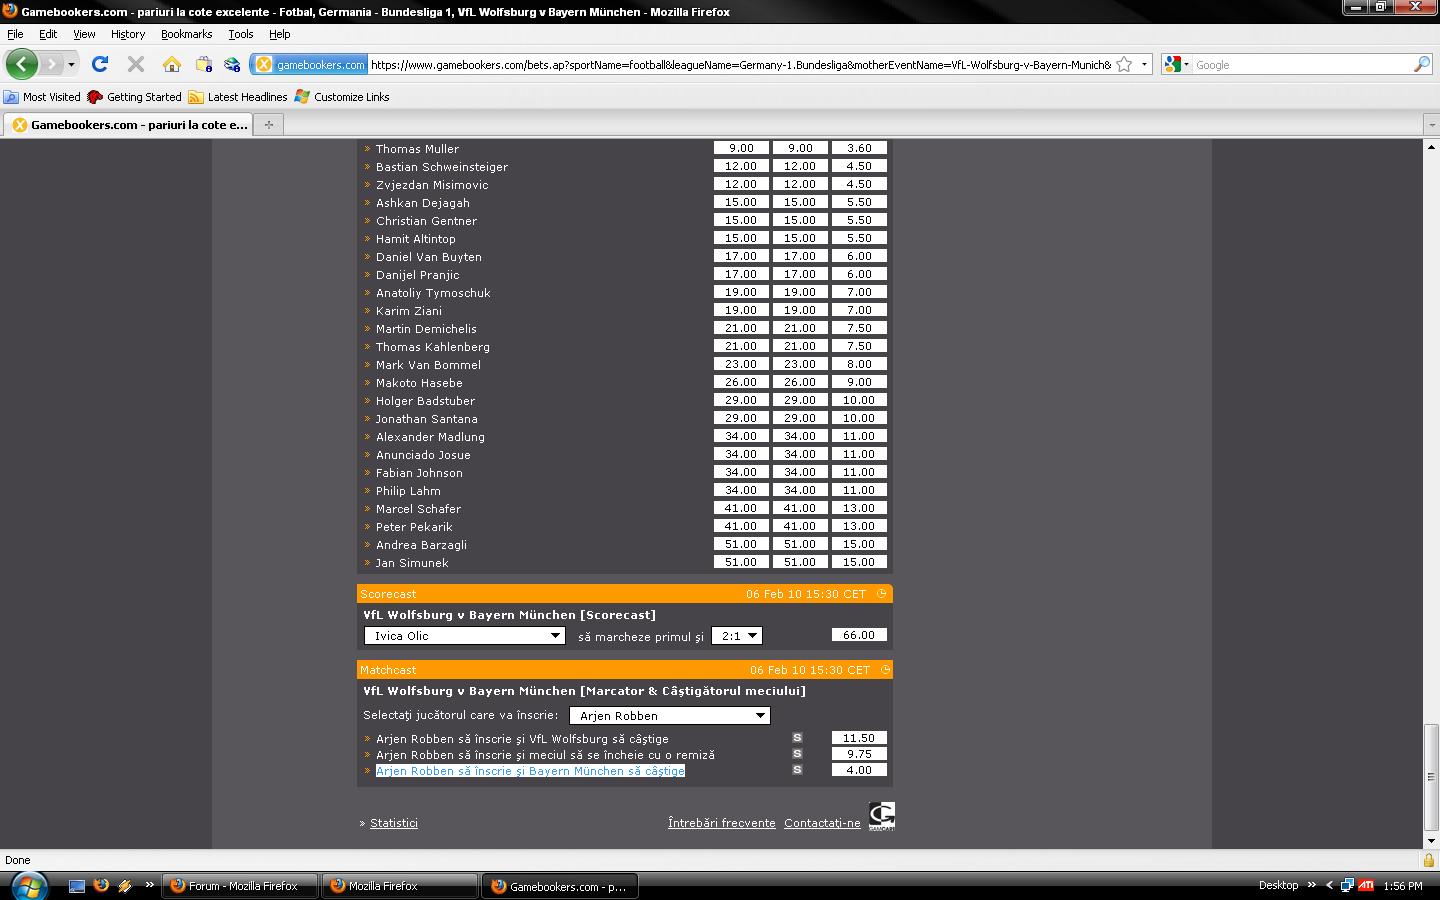Screen dimensions: 1440x900
Task: Click the page scrollbar up arrow
Action: point(1431,147)
